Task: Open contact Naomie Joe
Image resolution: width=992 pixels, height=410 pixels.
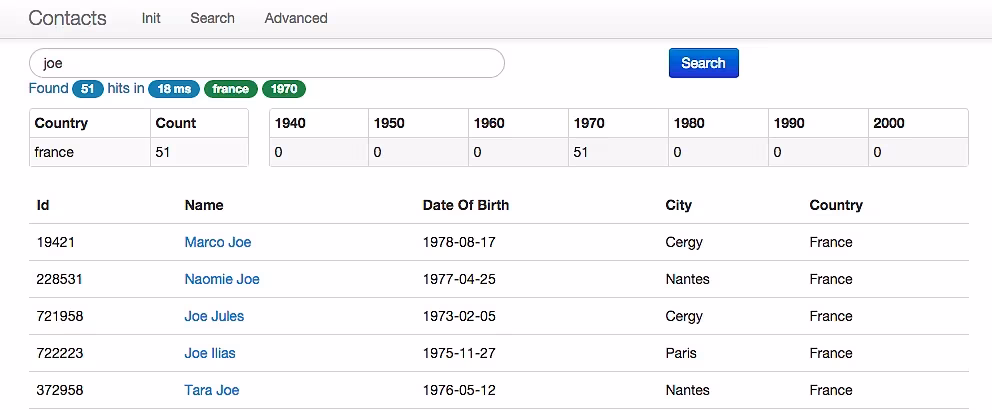Action: pyautogui.click(x=222, y=279)
